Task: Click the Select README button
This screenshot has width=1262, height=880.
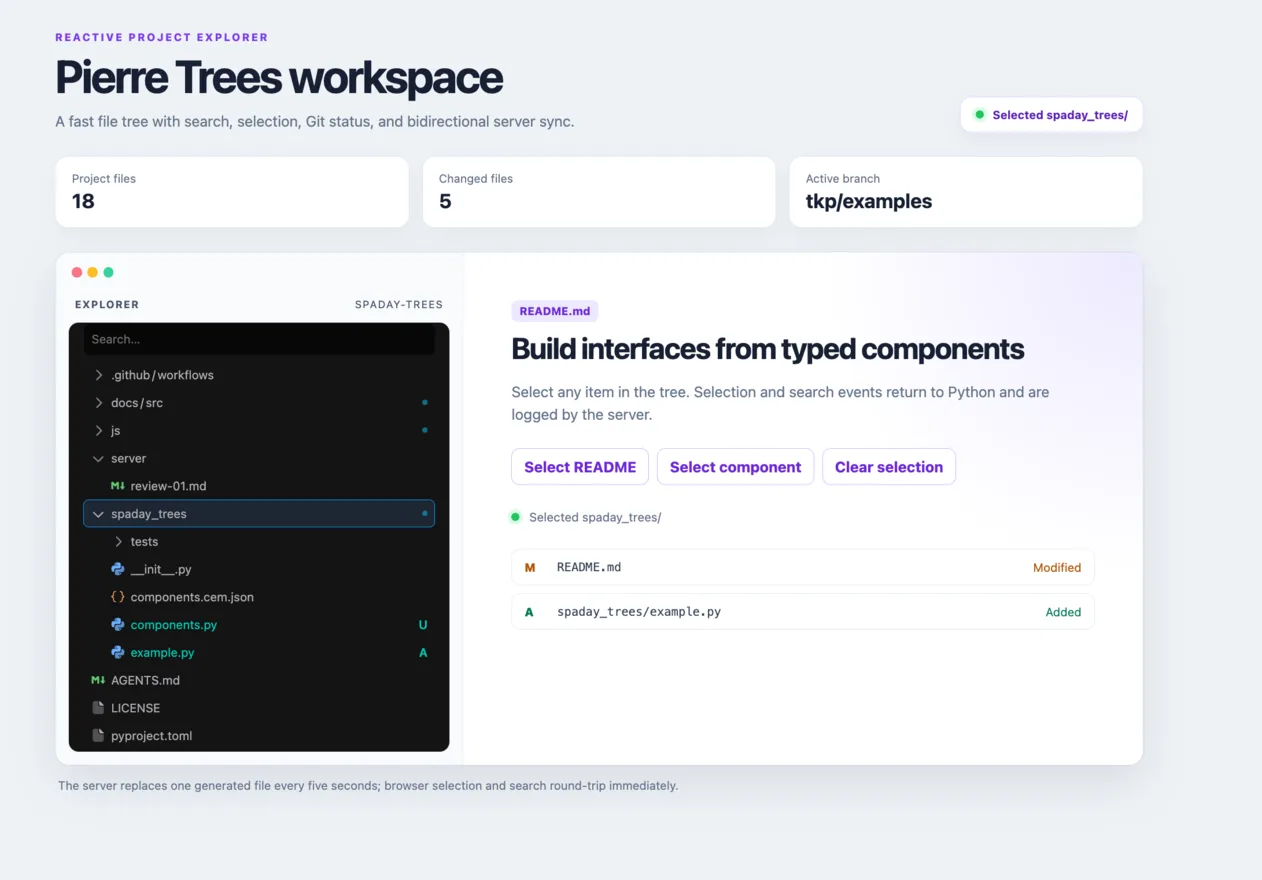Action: [580, 467]
